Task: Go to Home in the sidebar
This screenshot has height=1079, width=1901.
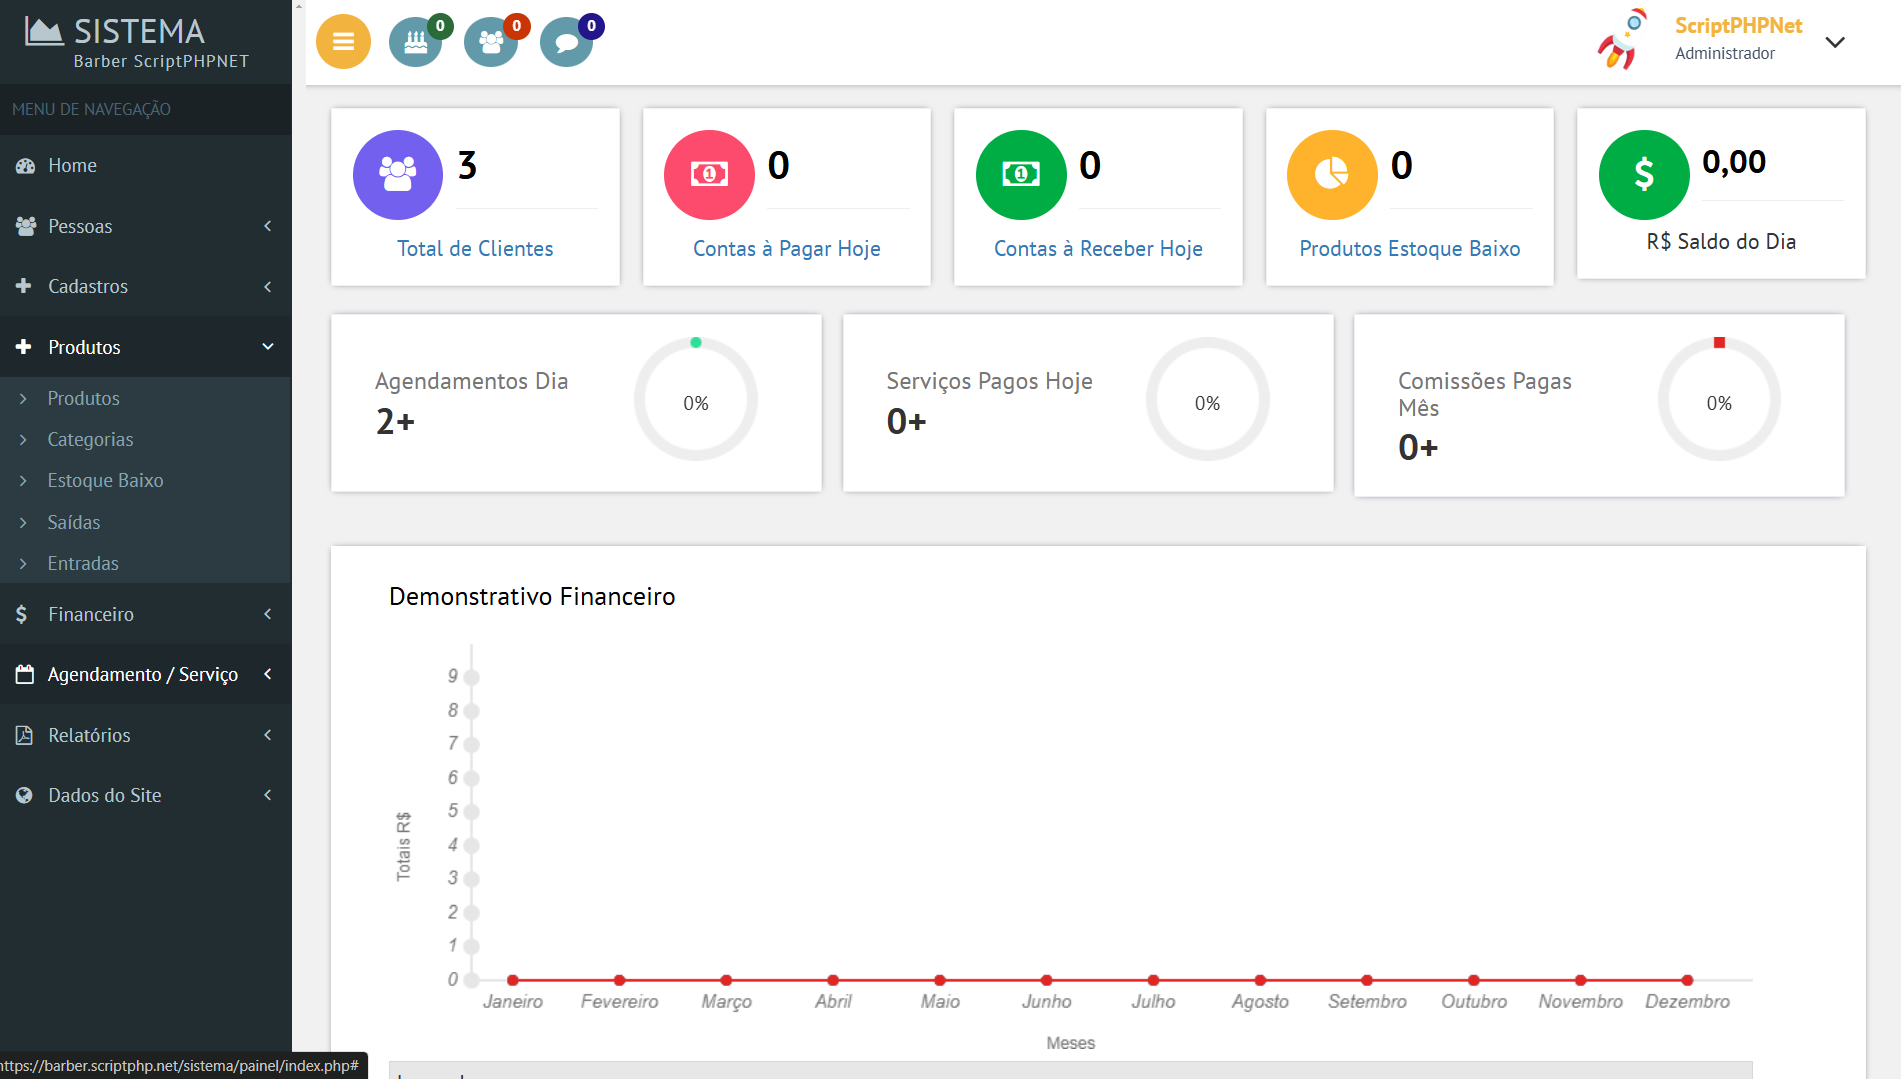Action: (x=73, y=165)
